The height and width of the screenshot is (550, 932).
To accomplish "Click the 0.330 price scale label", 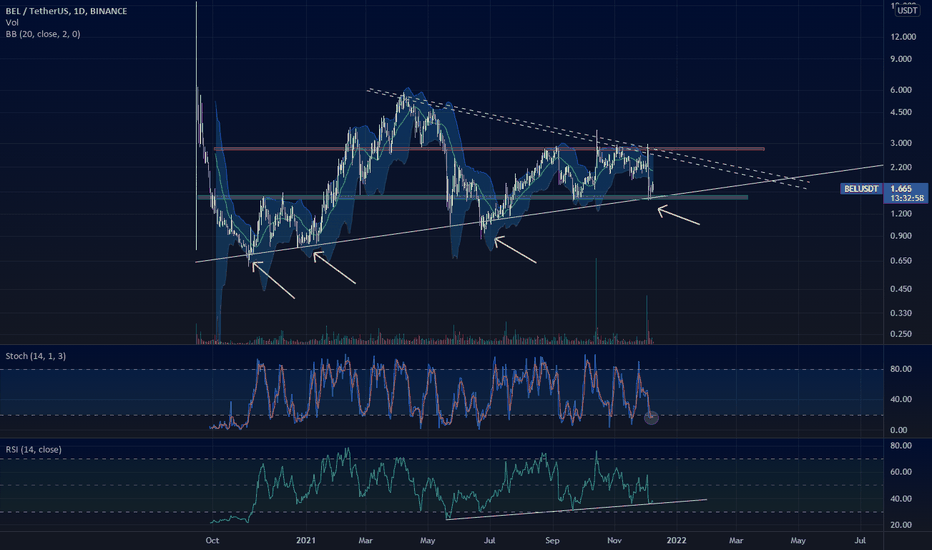I will [901, 313].
